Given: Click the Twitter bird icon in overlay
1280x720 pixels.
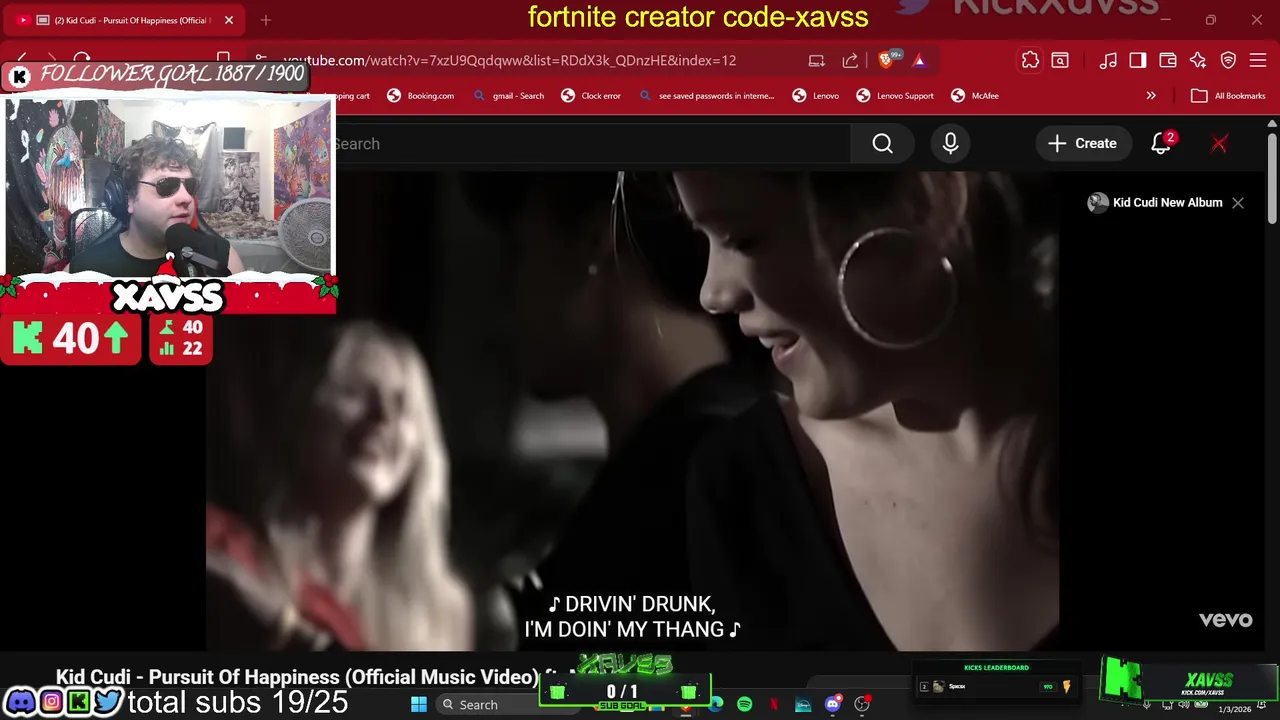Looking at the screenshot, I should (107, 702).
